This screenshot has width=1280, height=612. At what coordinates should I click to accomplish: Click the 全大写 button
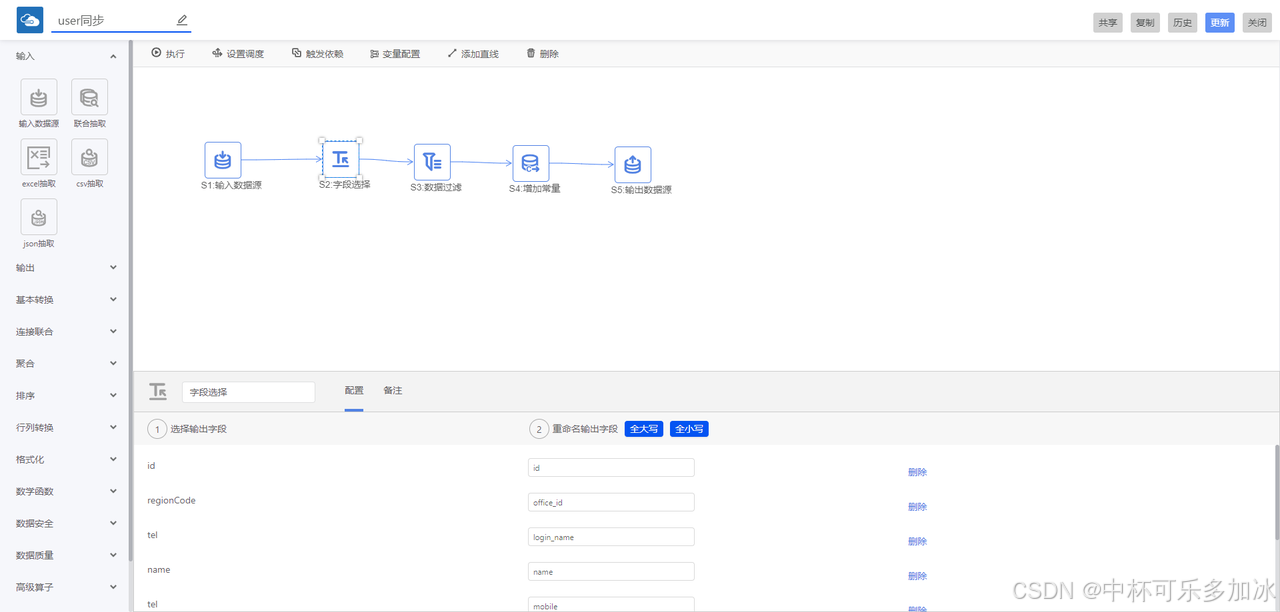(644, 429)
